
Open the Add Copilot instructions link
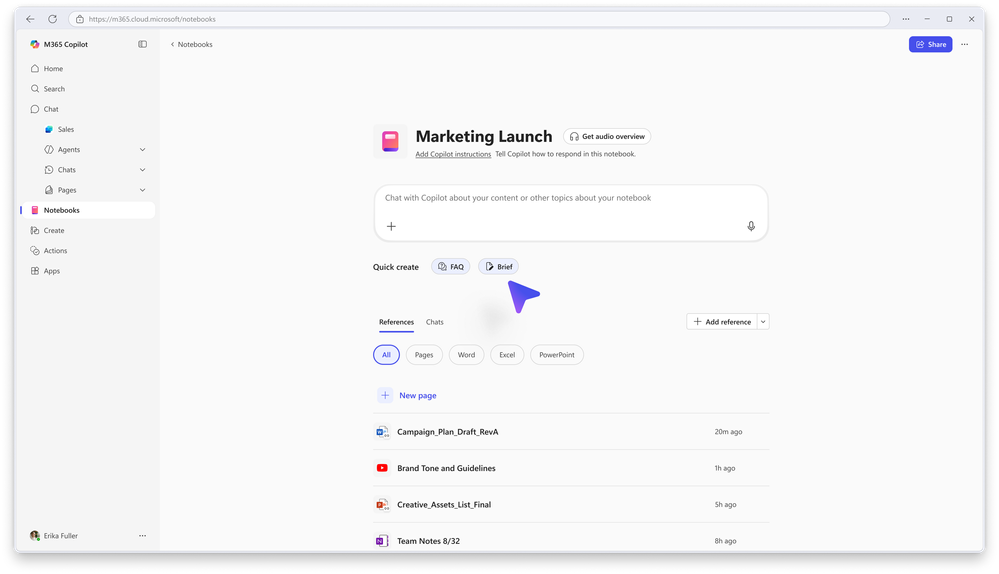(x=453, y=154)
